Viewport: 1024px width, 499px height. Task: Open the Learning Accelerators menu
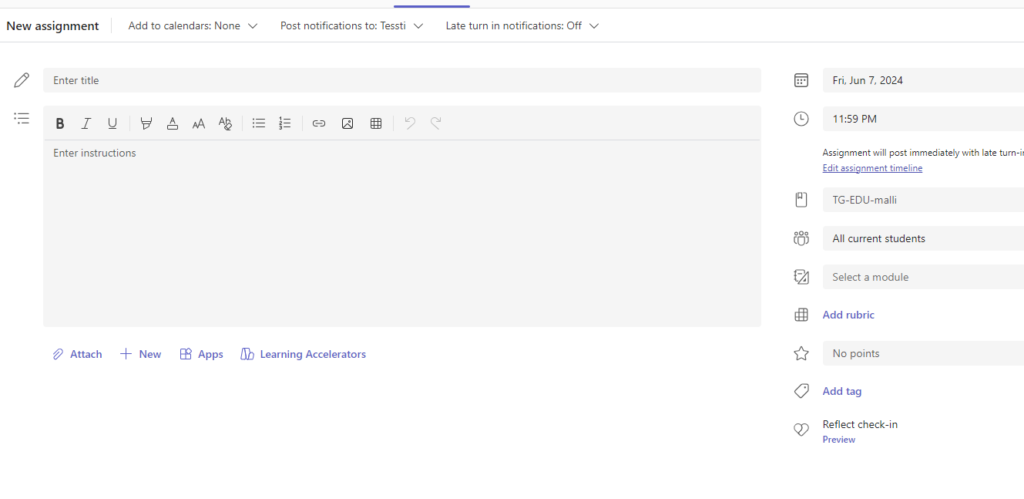point(303,354)
